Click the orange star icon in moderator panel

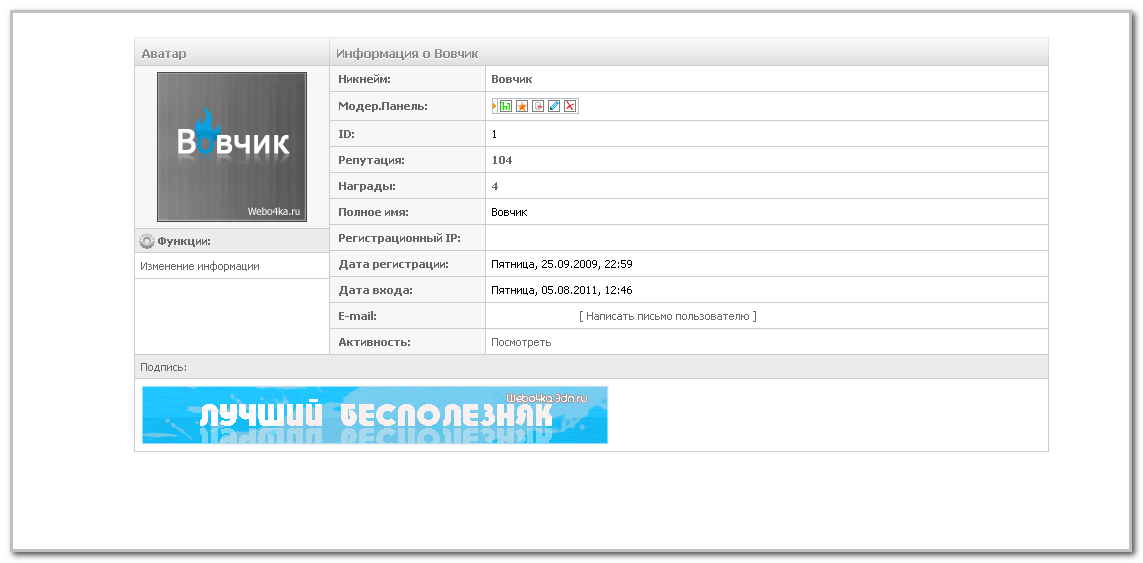click(522, 106)
